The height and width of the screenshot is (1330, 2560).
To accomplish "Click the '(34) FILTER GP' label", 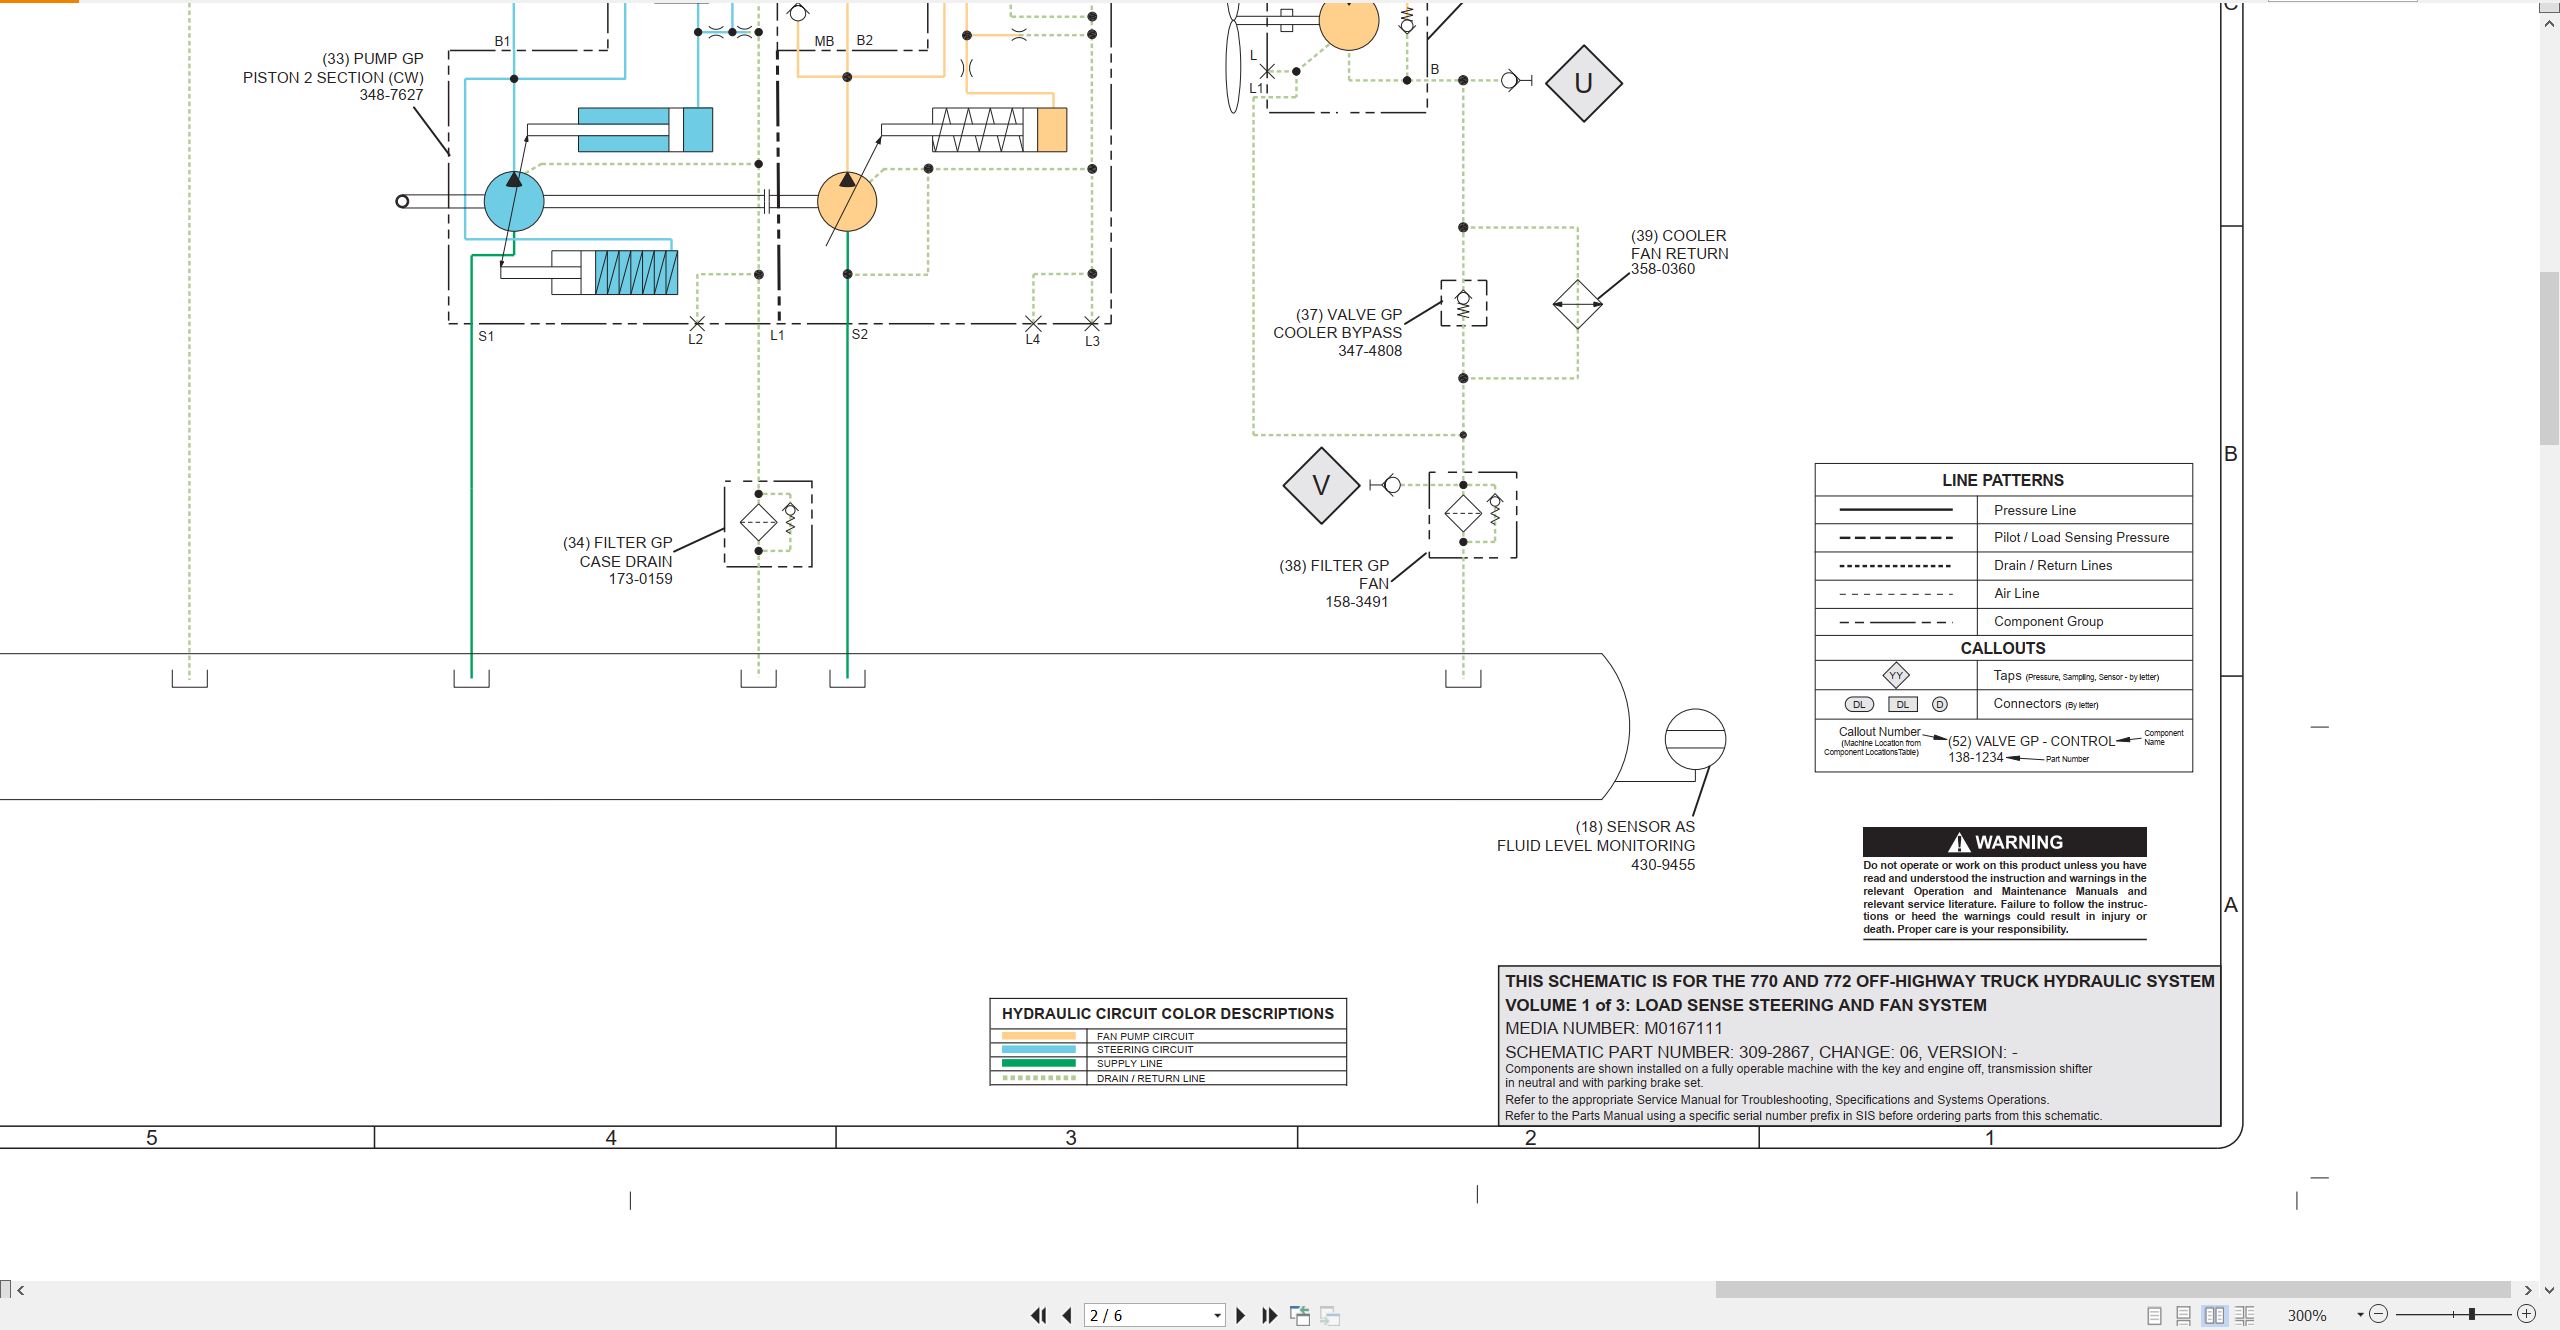I will pos(618,543).
